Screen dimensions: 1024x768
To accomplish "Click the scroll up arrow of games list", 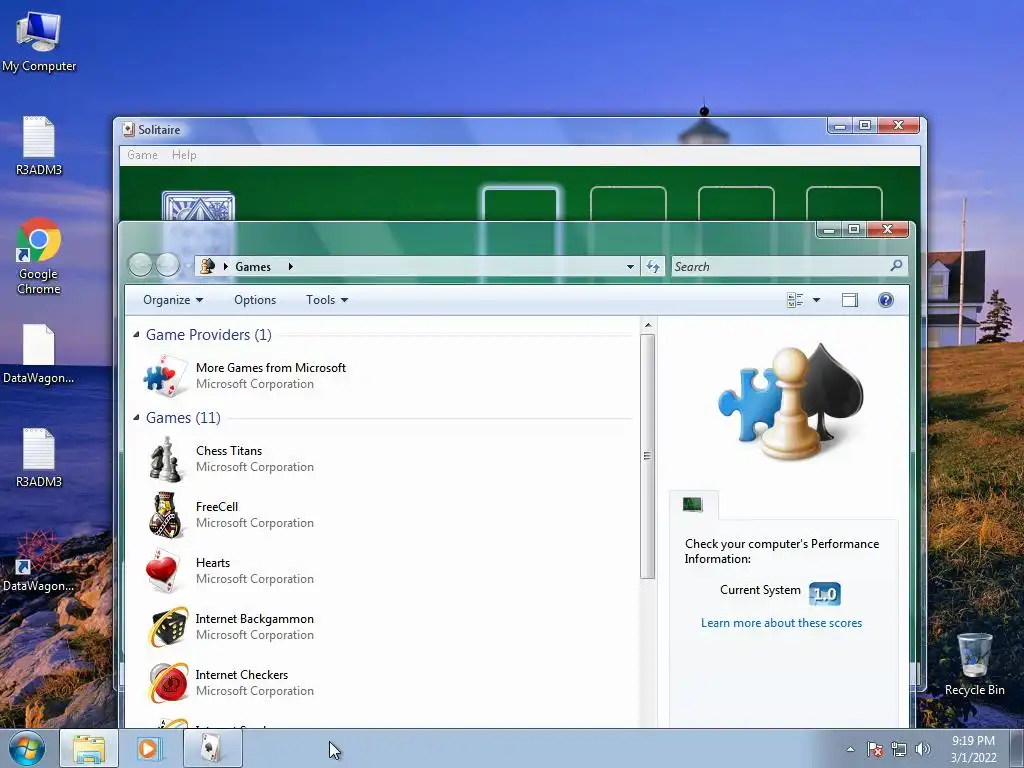I will 647,325.
